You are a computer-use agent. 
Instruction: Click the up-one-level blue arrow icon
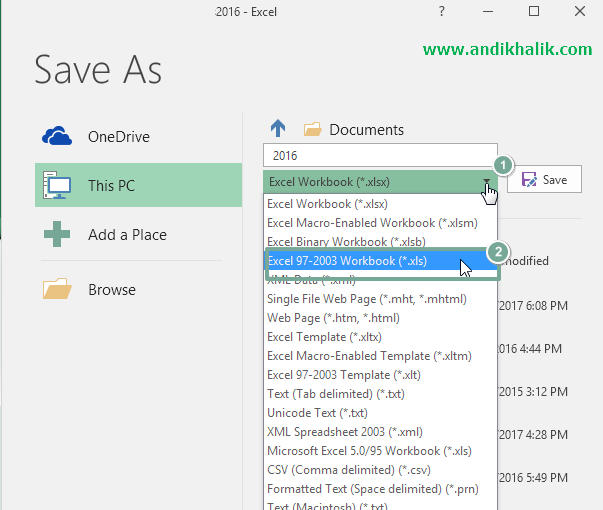click(x=278, y=128)
